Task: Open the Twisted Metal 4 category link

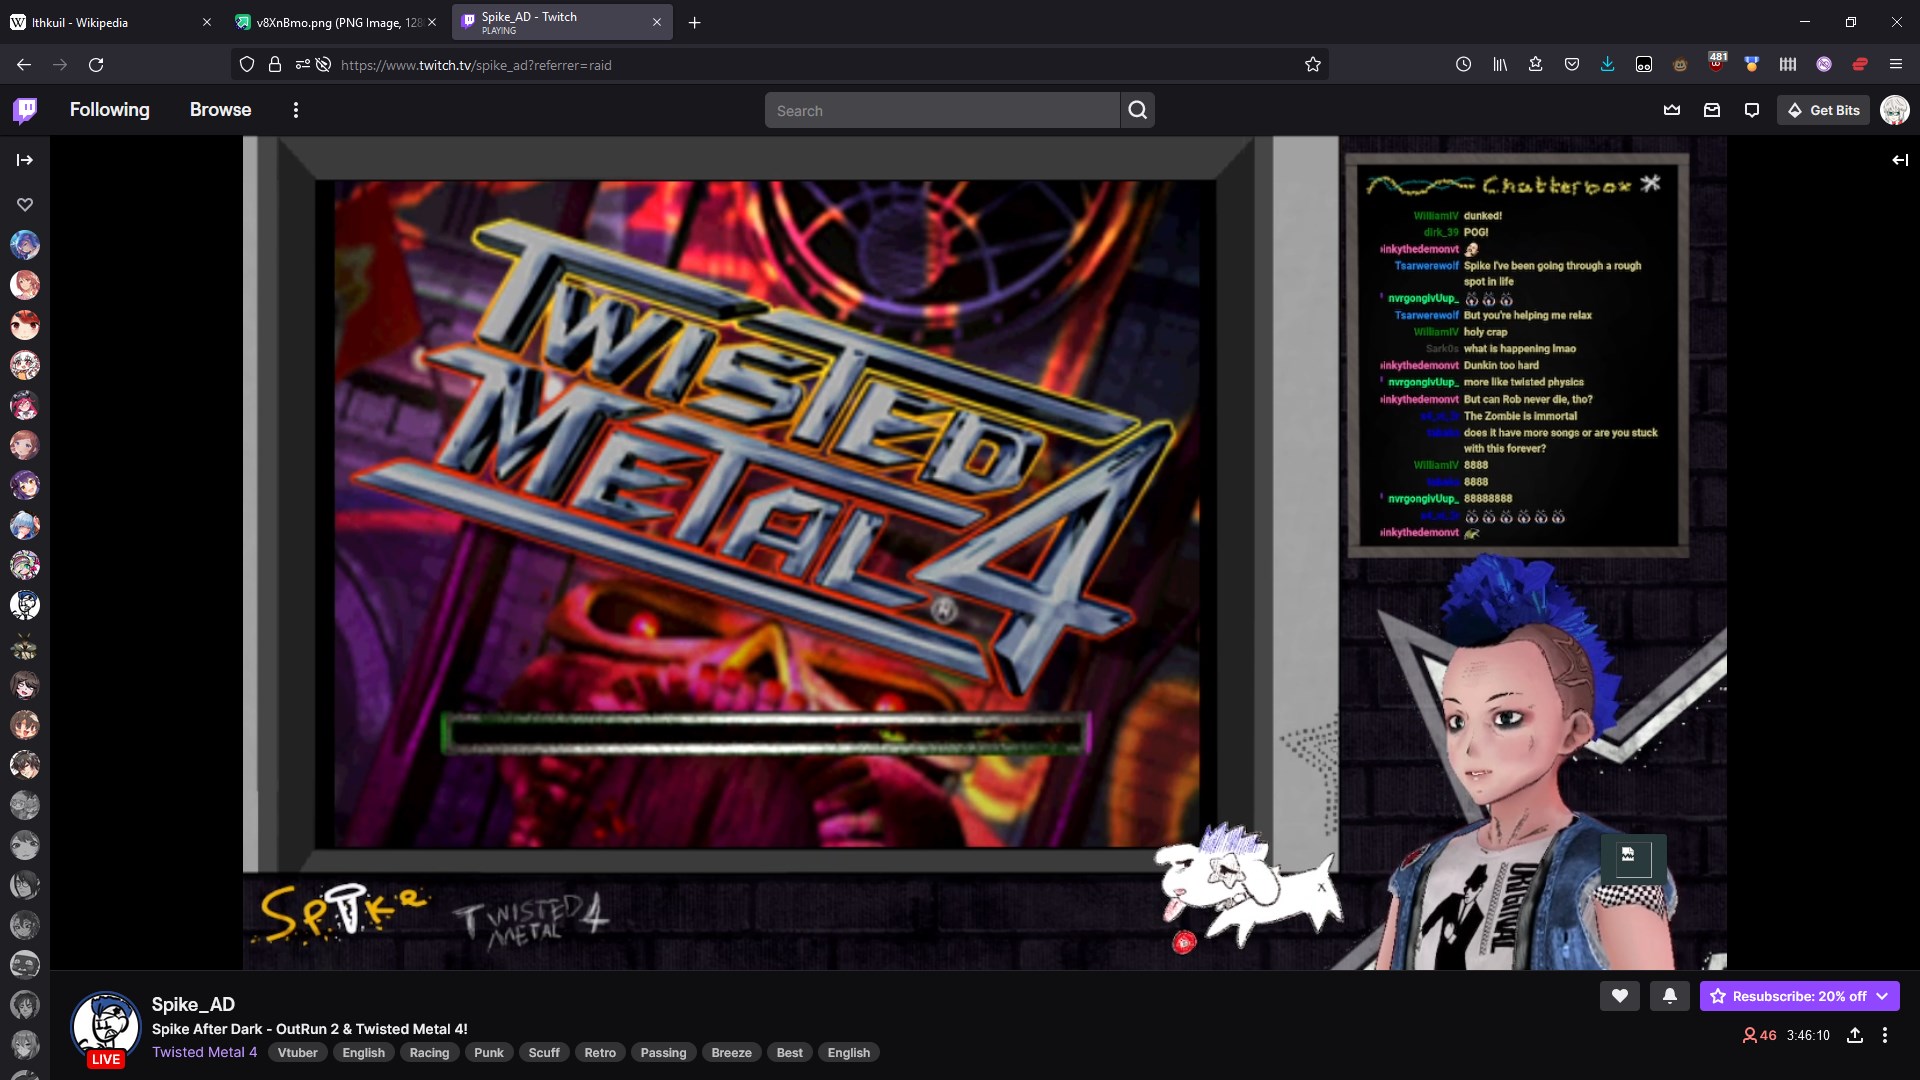Action: (x=204, y=1052)
